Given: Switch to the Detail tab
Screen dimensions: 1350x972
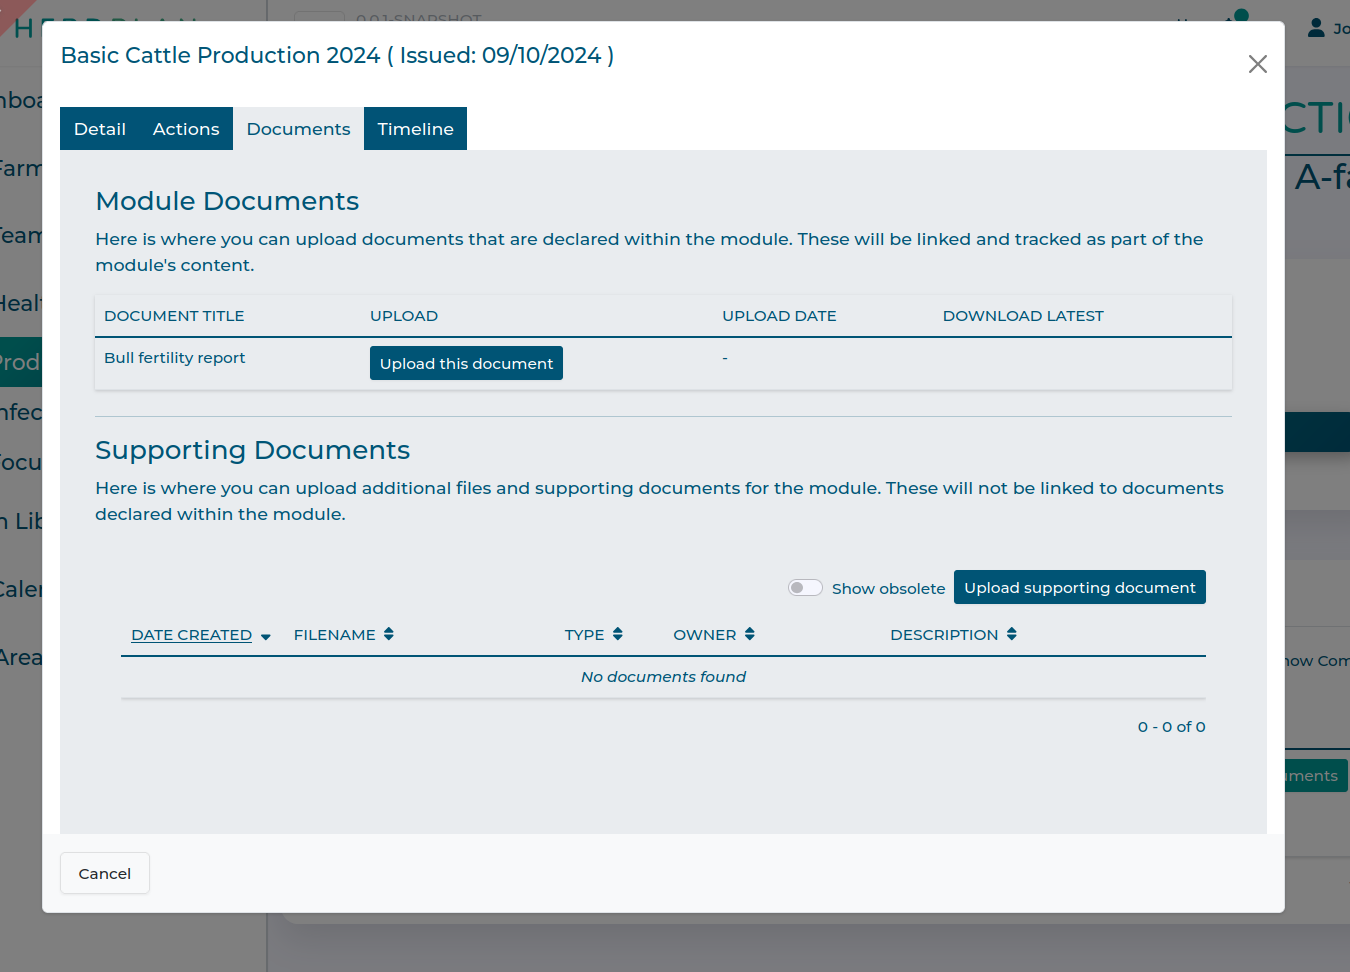Looking at the screenshot, I should pyautogui.click(x=100, y=129).
